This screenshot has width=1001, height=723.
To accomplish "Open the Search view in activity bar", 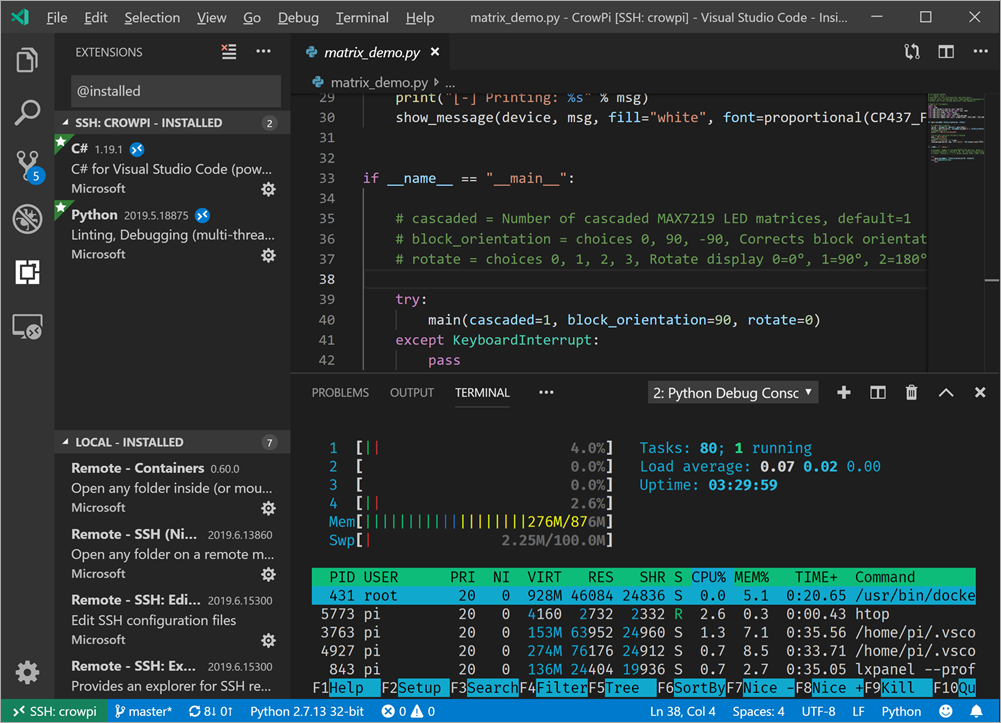I will pyautogui.click(x=27, y=112).
